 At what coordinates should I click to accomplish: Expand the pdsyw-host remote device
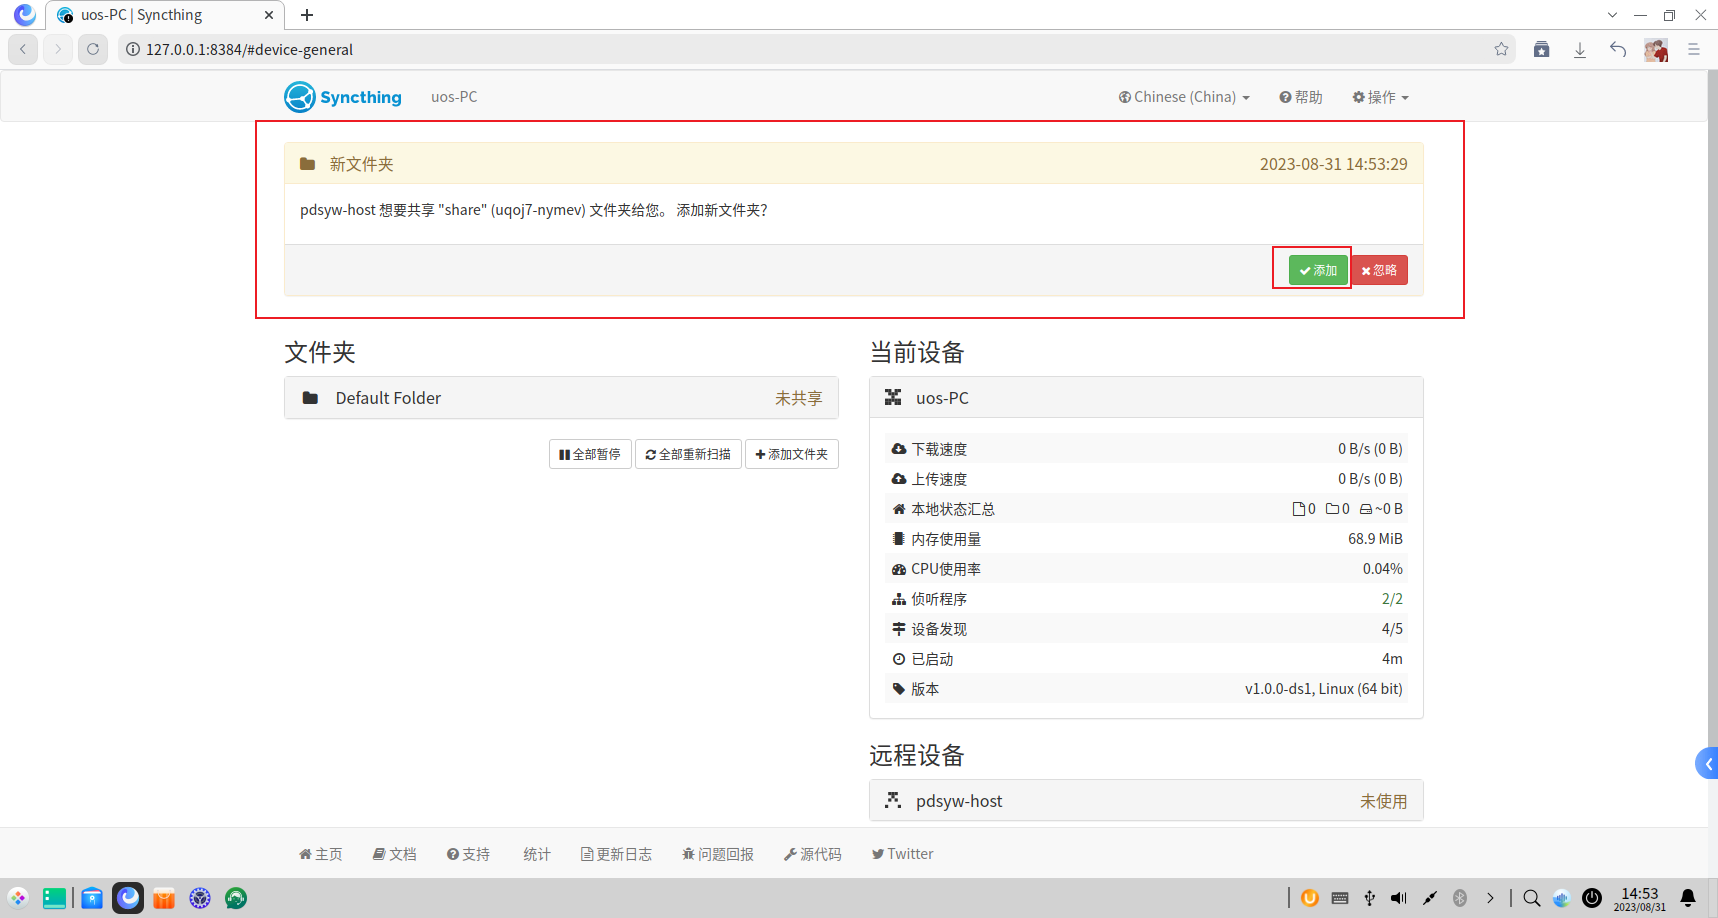pos(1146,801)
